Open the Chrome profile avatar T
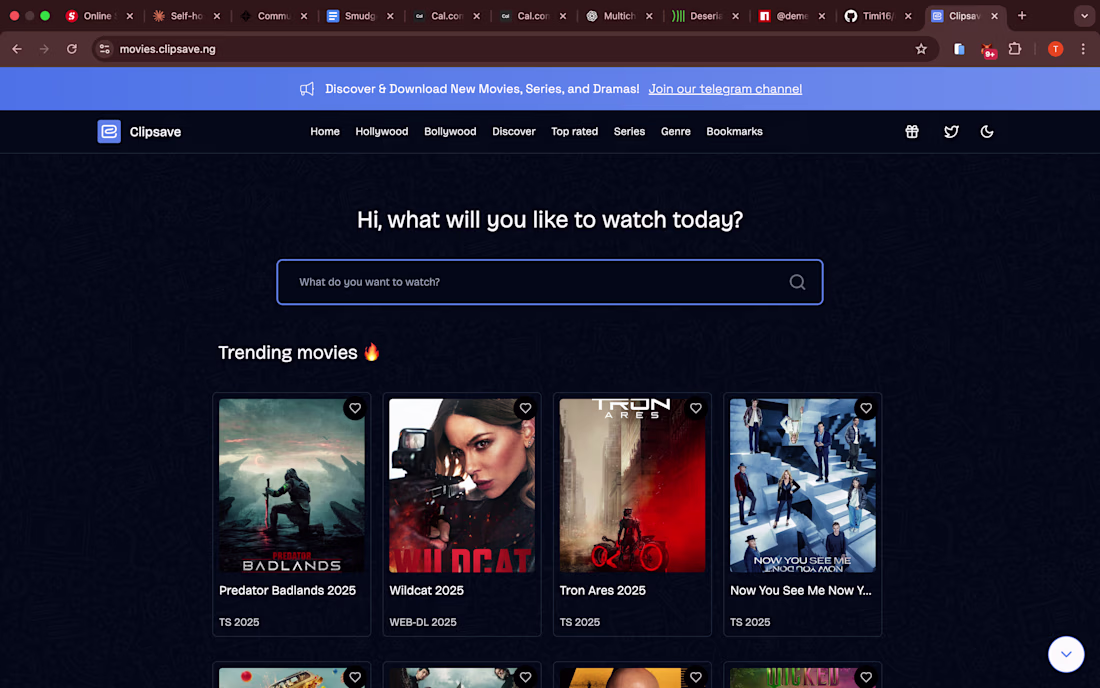This screenshot has height=688, width=1100. coord(1055,49)
